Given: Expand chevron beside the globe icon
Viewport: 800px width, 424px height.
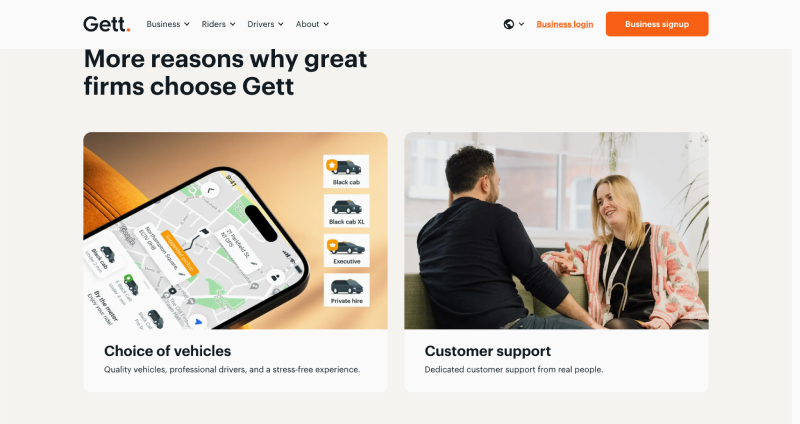Looking at the screenshot, I should [521, 24].
